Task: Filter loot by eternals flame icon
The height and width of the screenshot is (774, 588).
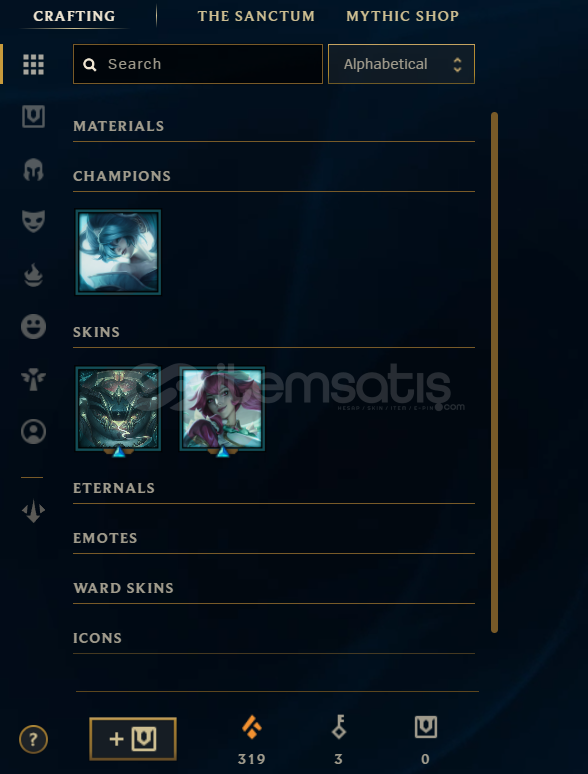Action: point(34,275)
